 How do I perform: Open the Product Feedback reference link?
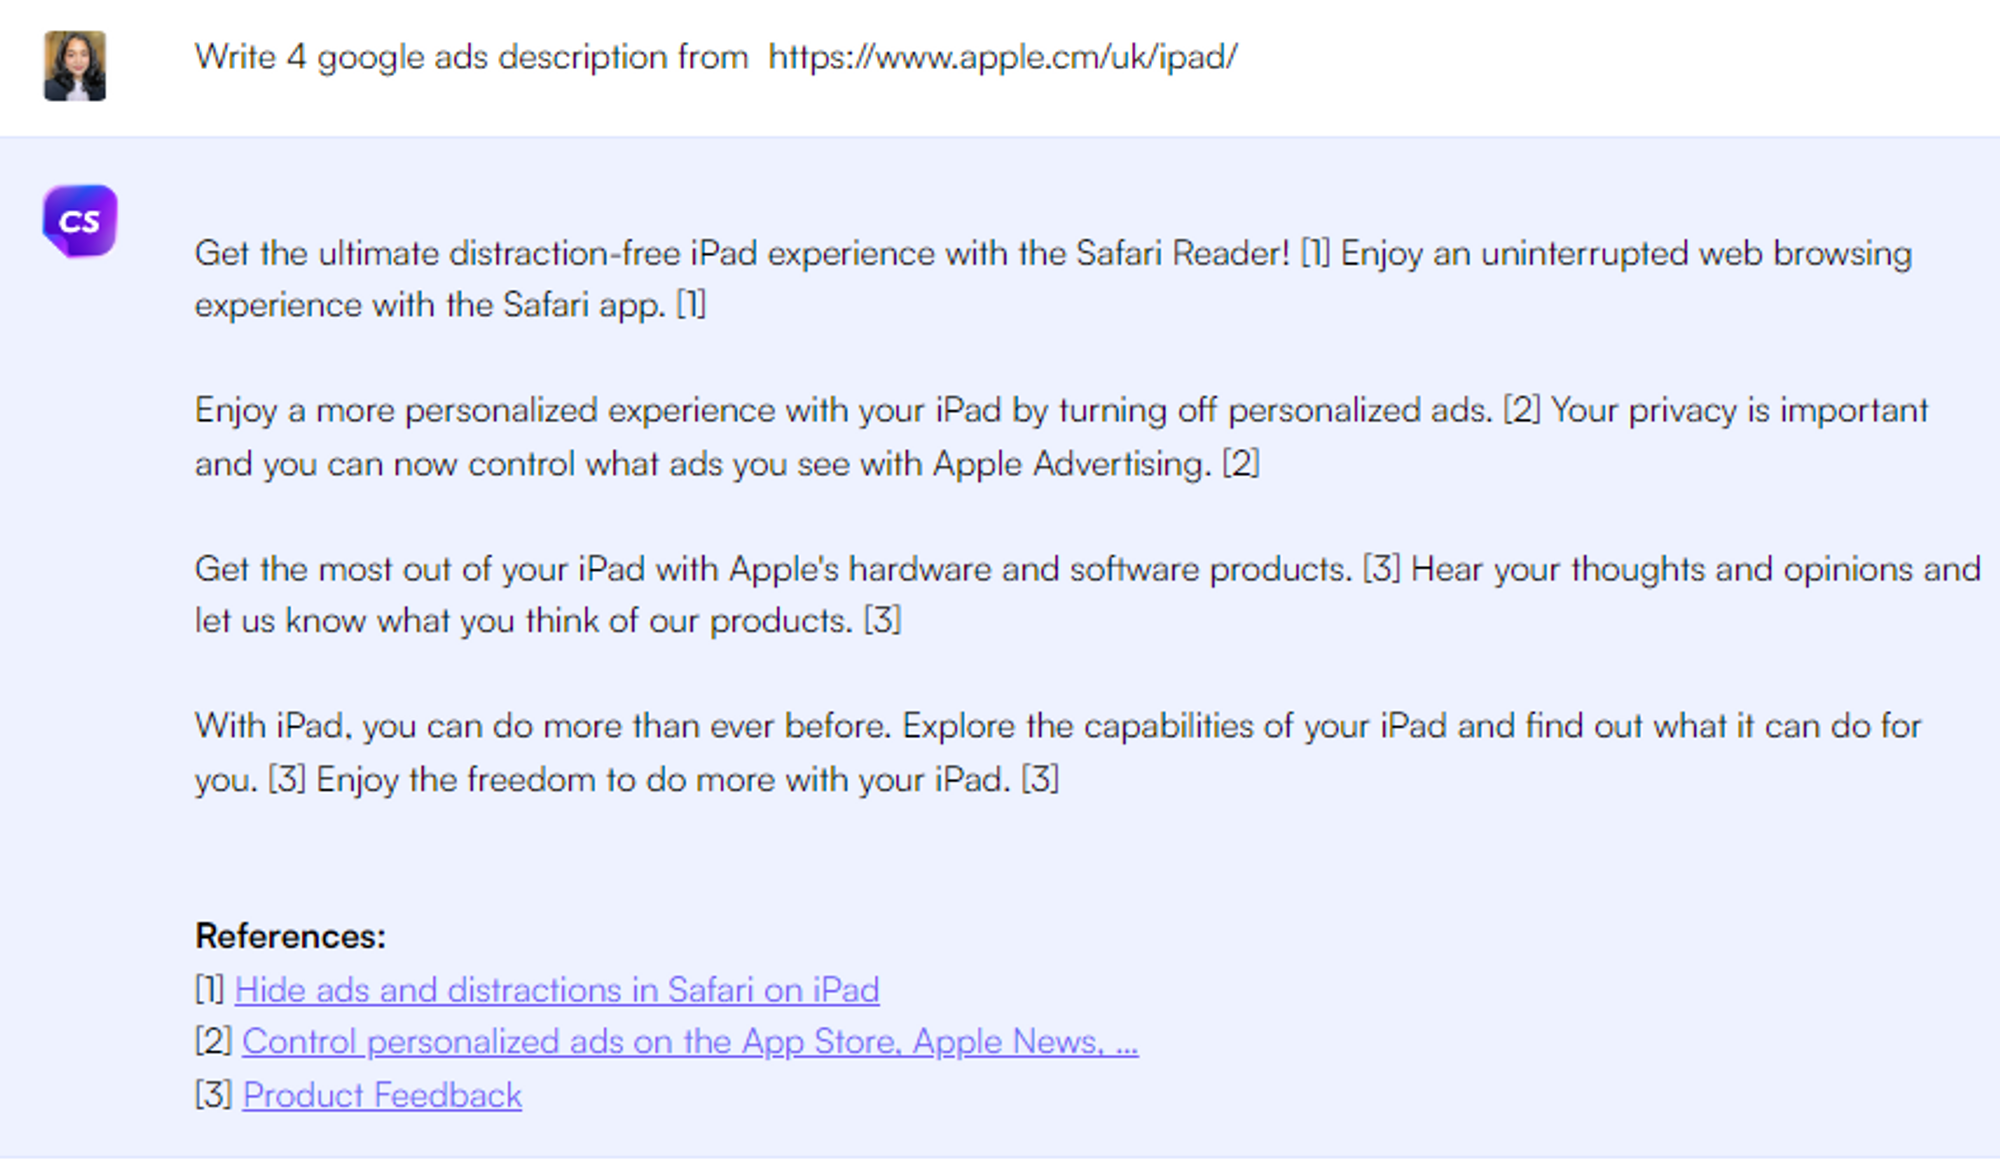(382, 1096)
